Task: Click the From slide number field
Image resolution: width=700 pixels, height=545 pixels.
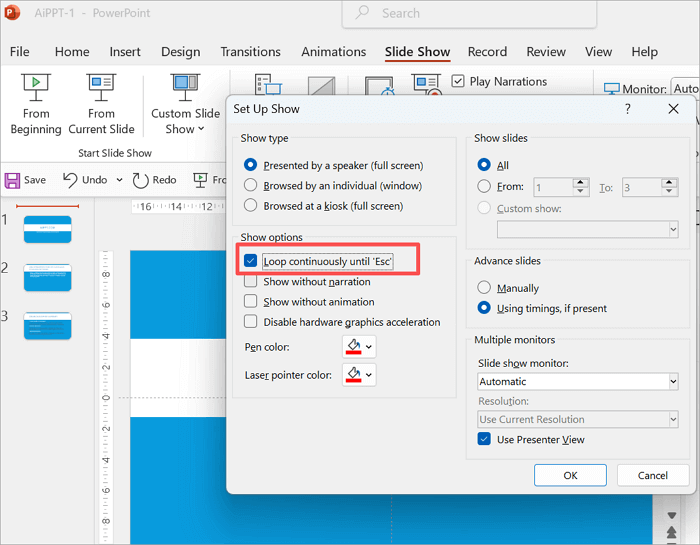Action: pos(553,187)
